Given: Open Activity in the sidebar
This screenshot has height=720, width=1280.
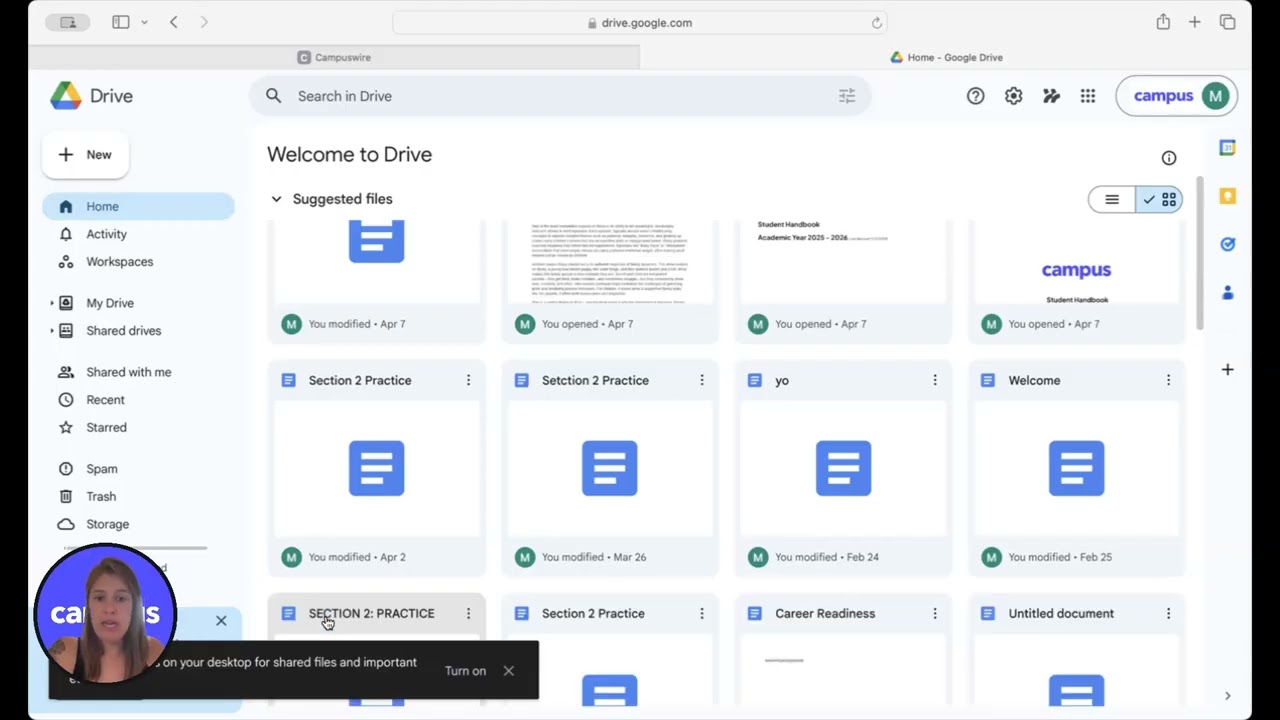Looking at the screenshot, I should point(138,234).
